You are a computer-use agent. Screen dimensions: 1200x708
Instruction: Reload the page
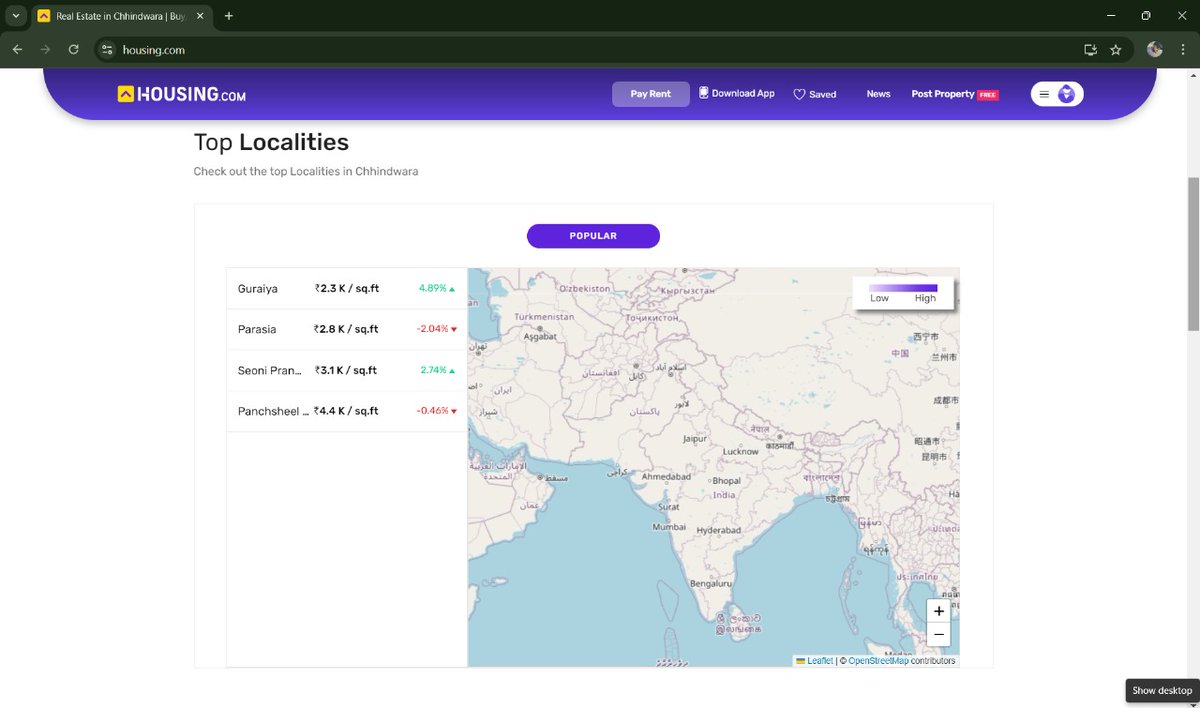pos(73,49)
